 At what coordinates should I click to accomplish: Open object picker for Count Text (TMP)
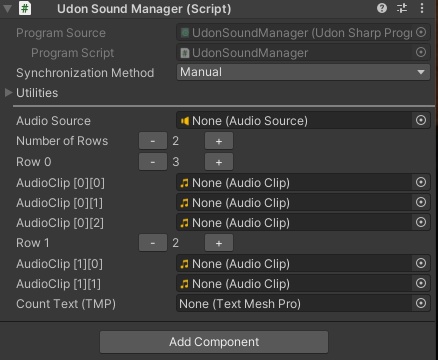point(421,303)
